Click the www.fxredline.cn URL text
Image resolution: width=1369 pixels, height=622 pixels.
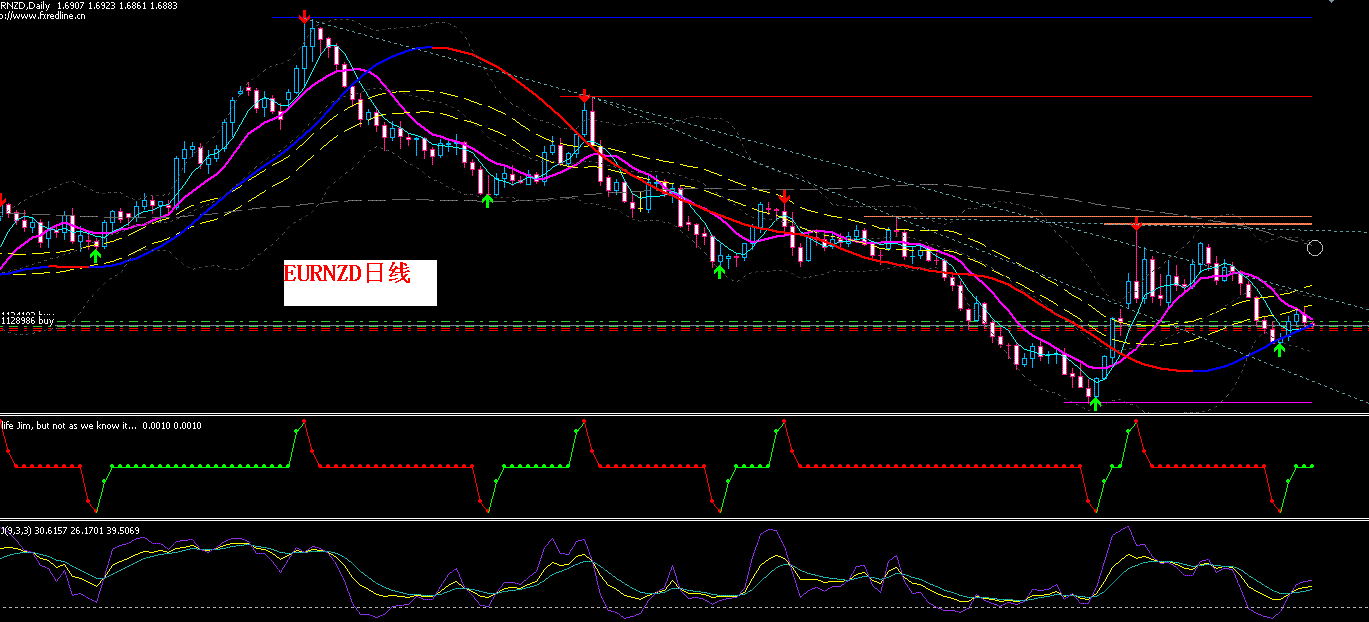coord(43,16)
